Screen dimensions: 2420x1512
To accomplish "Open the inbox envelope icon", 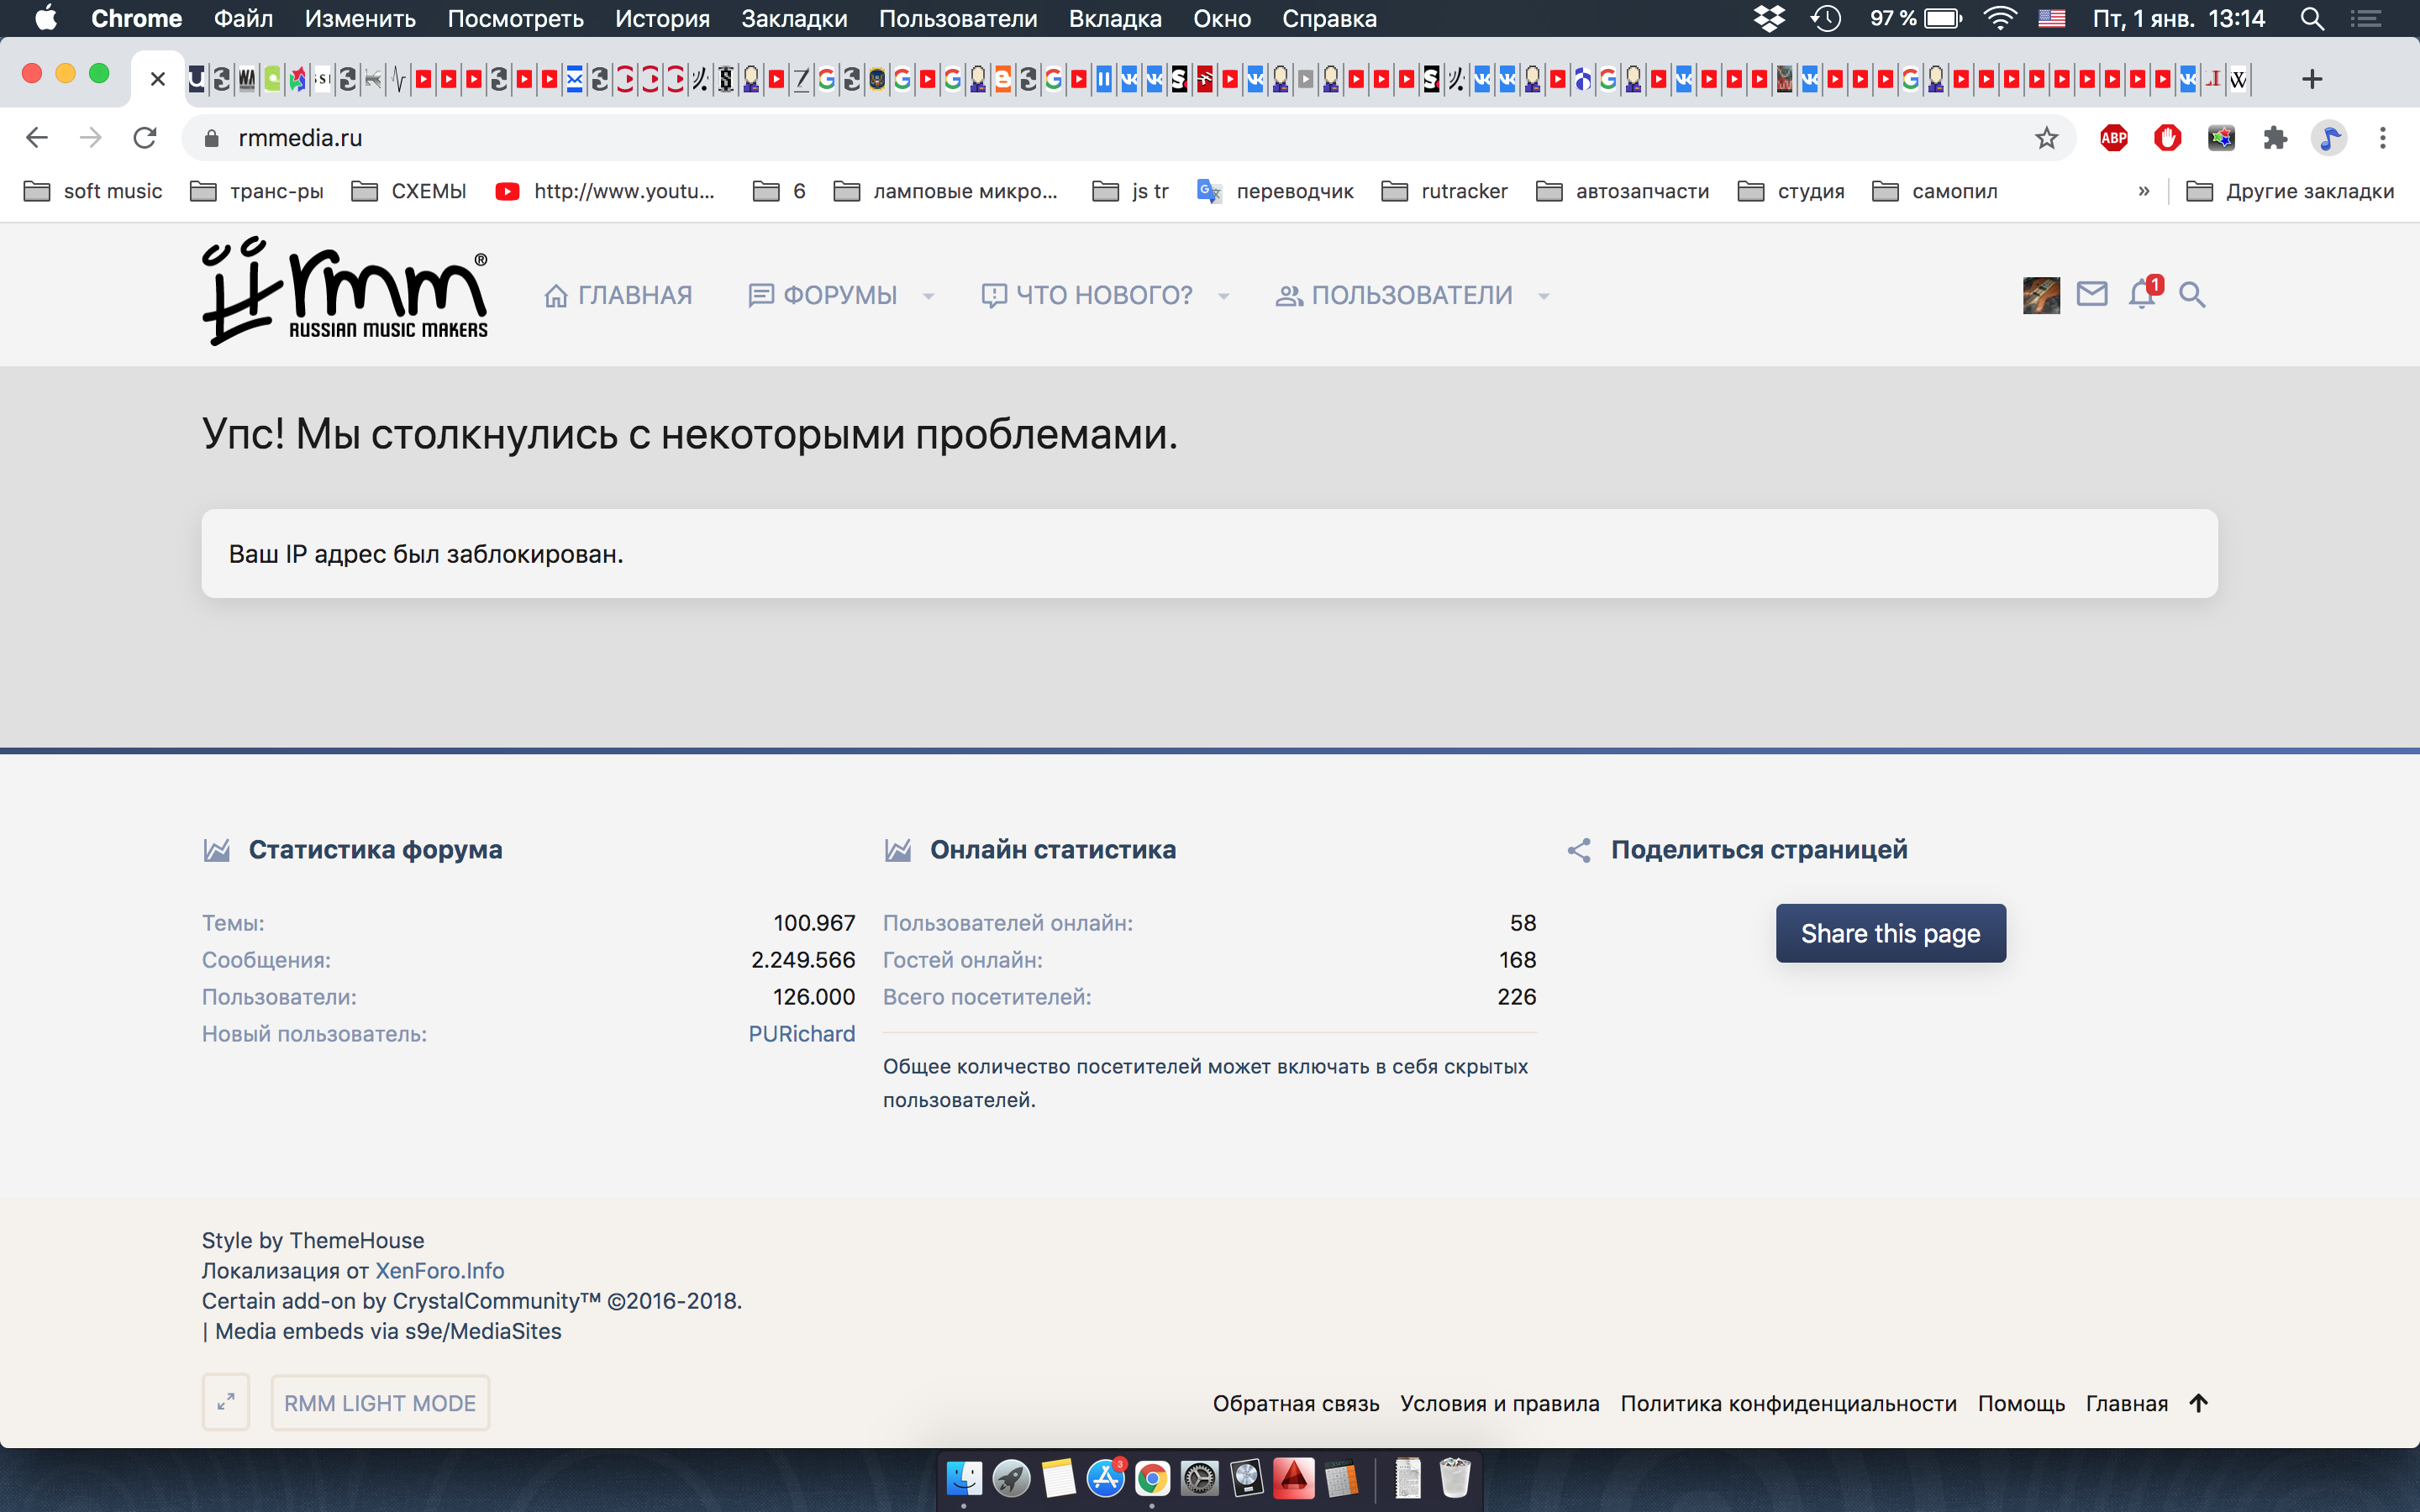I will click(2091, 295).
